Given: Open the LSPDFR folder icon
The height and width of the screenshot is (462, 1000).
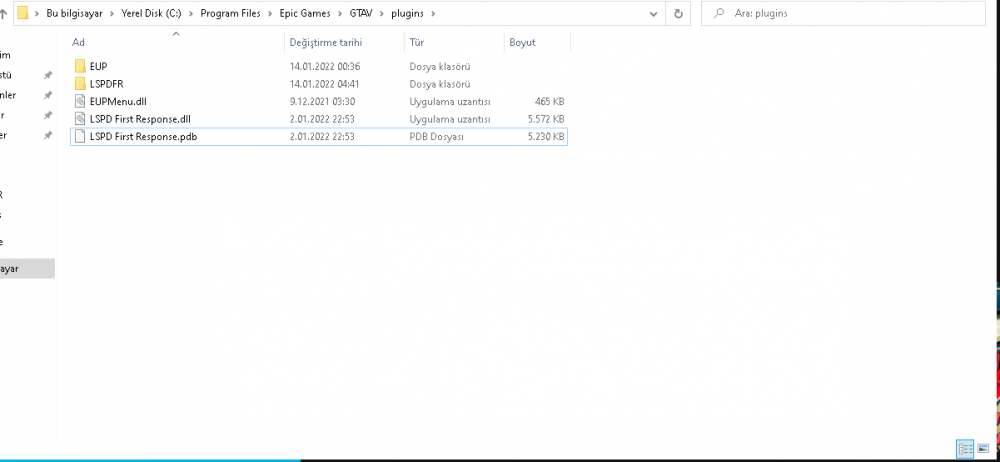Looking at the screenshot, I should (80, 84).
